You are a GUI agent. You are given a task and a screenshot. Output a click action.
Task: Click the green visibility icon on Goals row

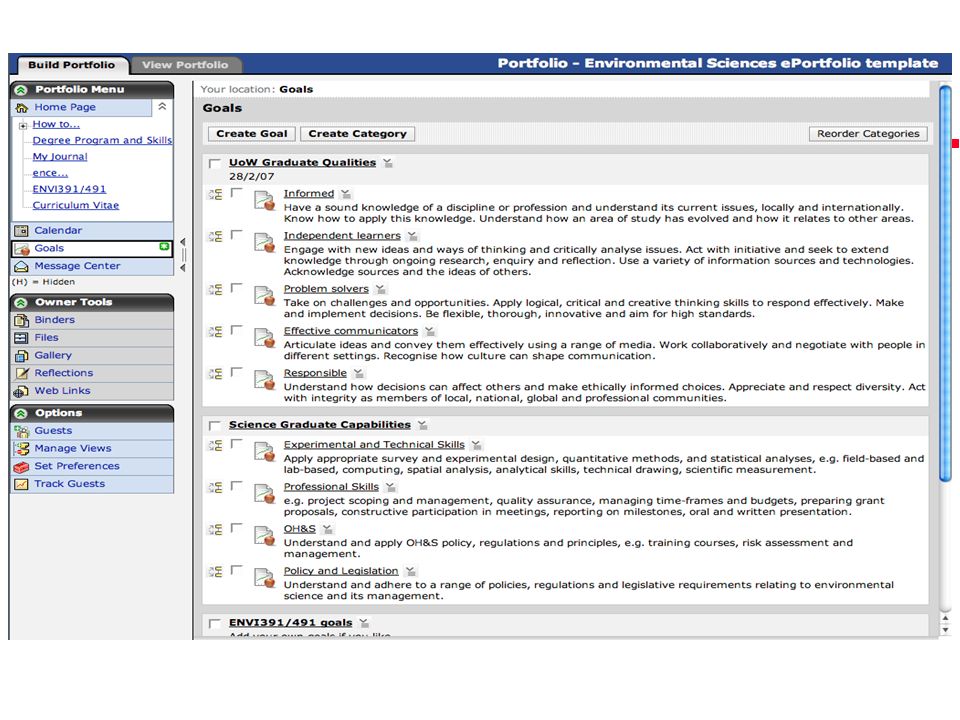point(164,247)
